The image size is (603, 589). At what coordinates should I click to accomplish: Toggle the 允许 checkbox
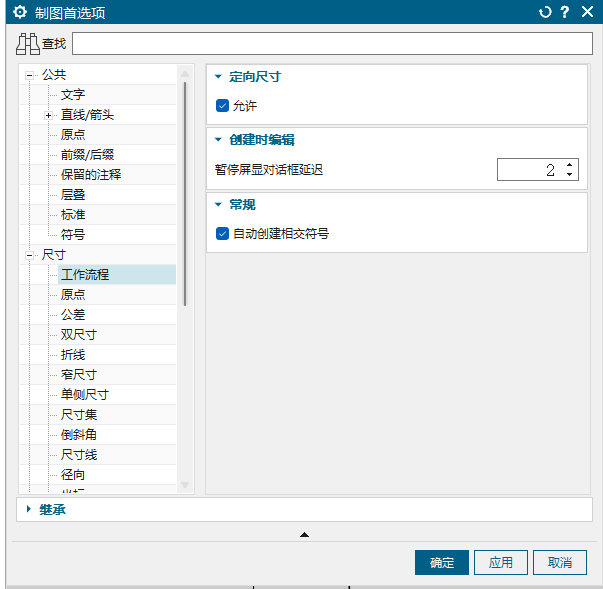[x=222, y=105]
